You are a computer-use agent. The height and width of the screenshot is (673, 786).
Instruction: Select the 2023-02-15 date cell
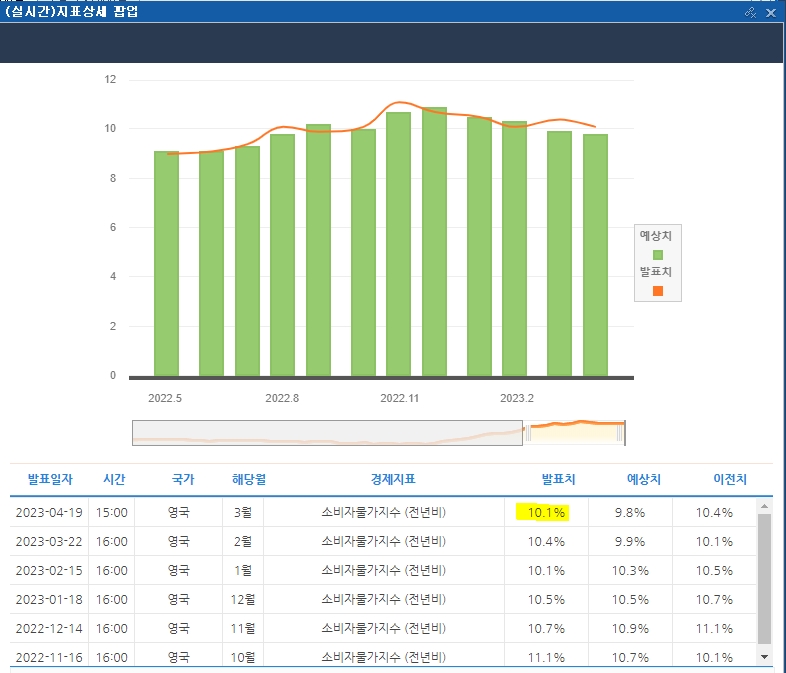click(49, 571)
